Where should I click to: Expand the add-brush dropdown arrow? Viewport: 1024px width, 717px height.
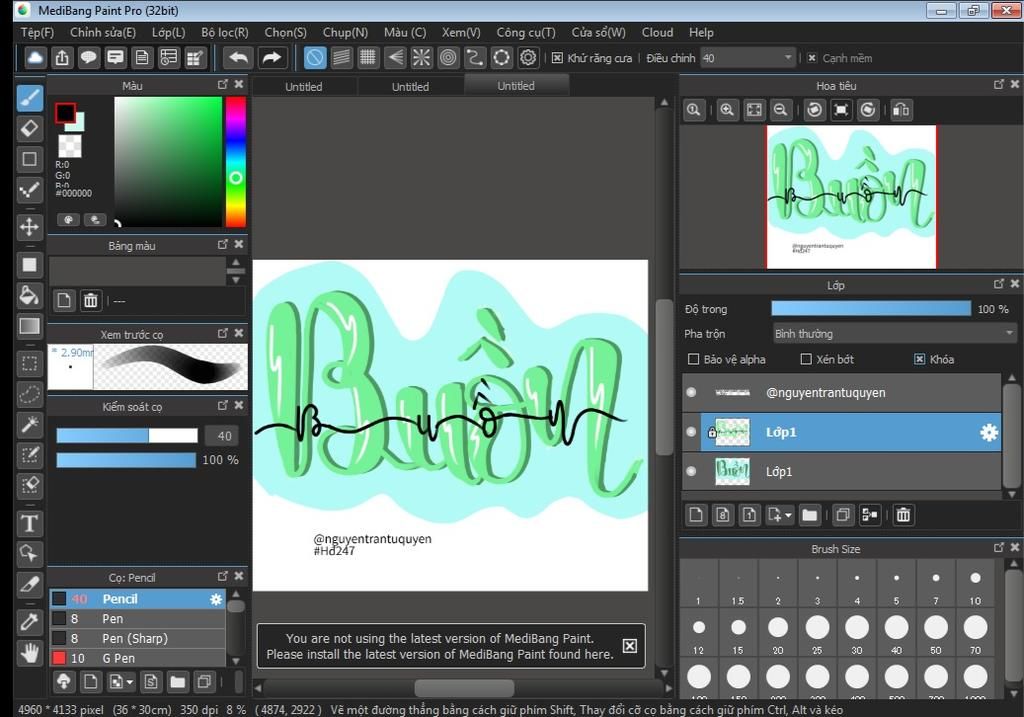click(130, 682)
